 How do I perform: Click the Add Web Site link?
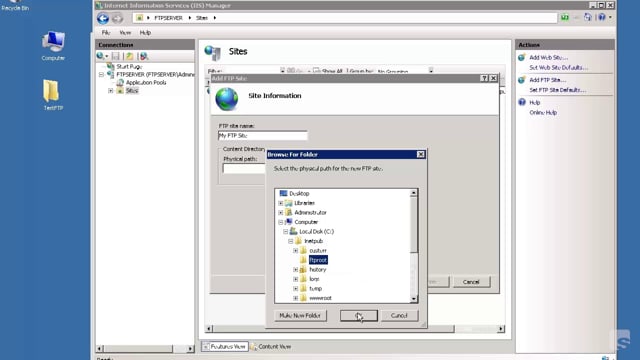(x=548, y=58)
